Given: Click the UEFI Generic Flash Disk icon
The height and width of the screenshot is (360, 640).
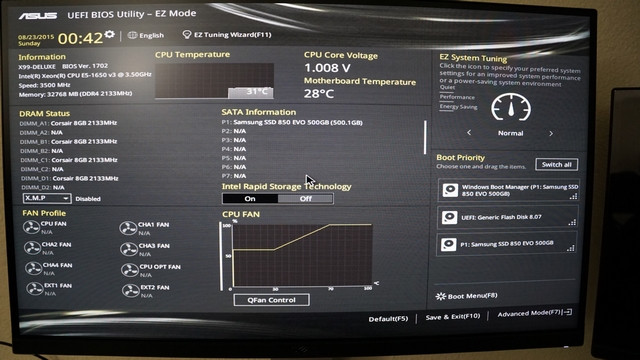Looking at the screenshot, I should click(x=449, y=217).
